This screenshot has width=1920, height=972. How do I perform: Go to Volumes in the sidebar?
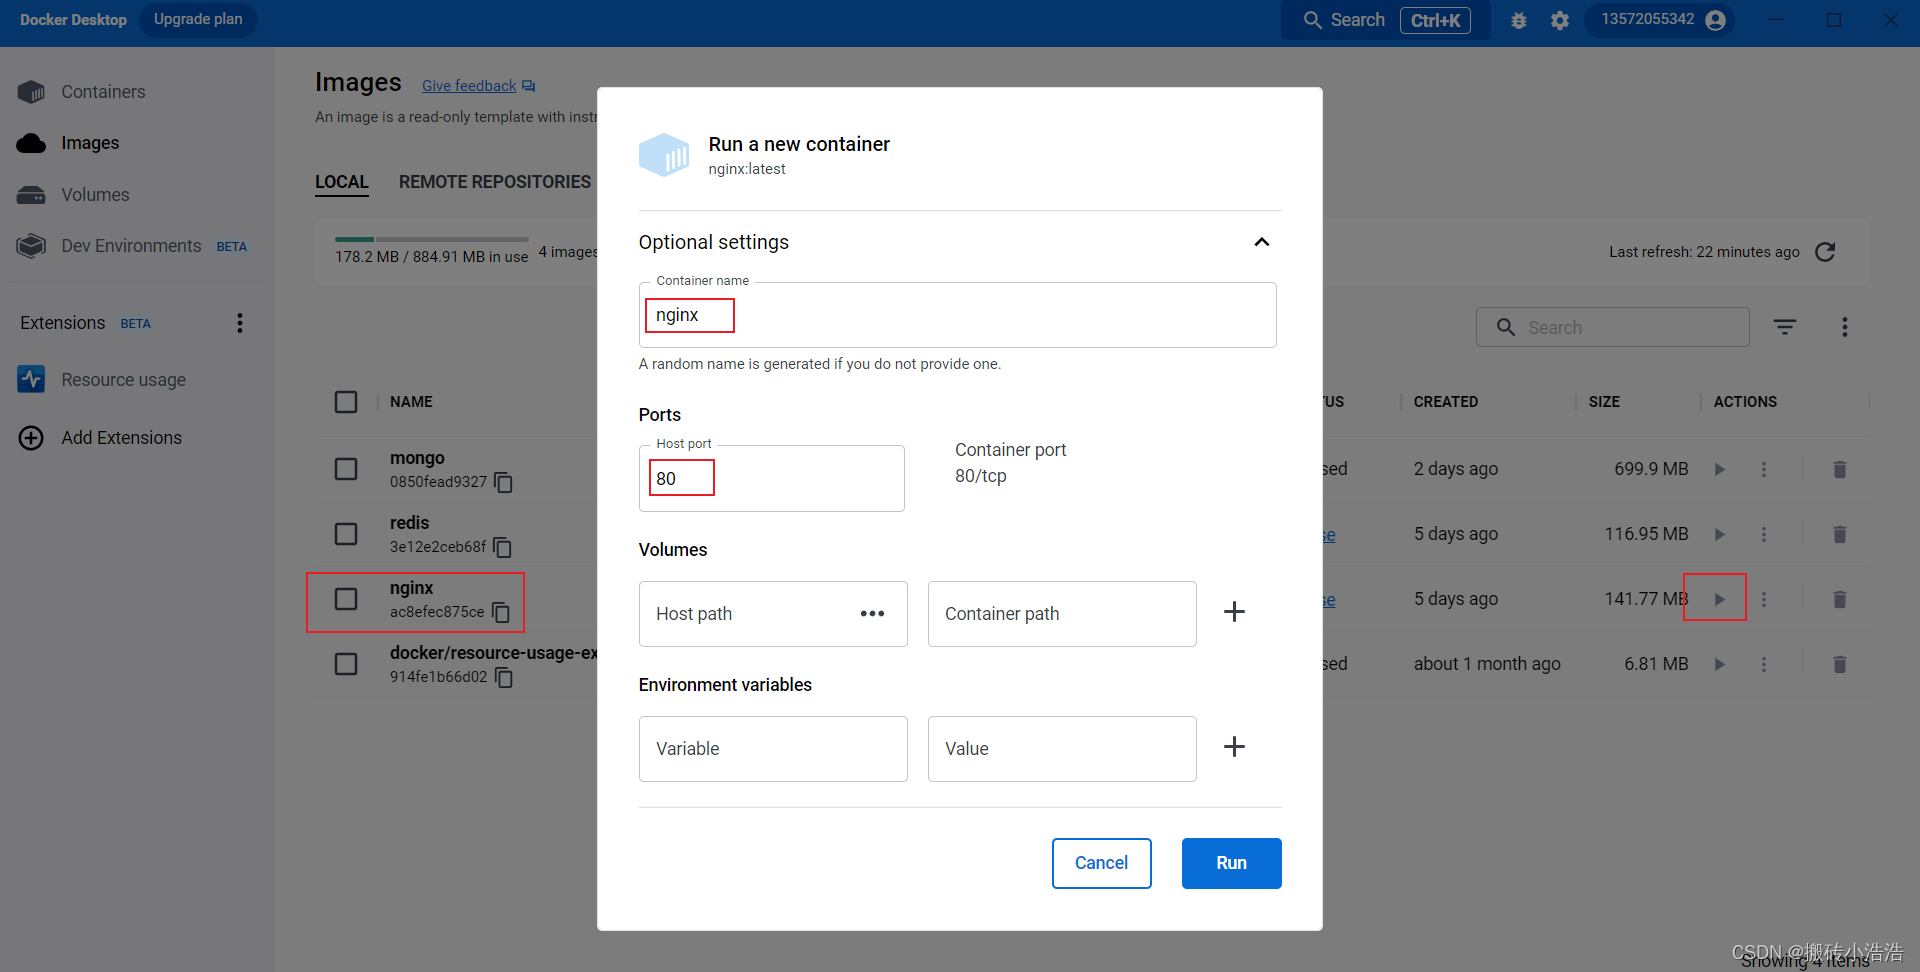pos(95,195)
